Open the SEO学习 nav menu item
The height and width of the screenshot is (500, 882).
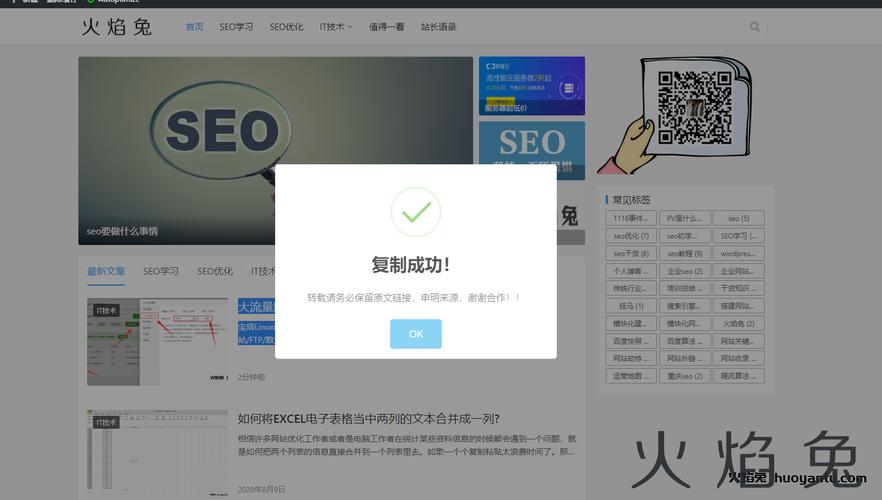click(236, 26)
